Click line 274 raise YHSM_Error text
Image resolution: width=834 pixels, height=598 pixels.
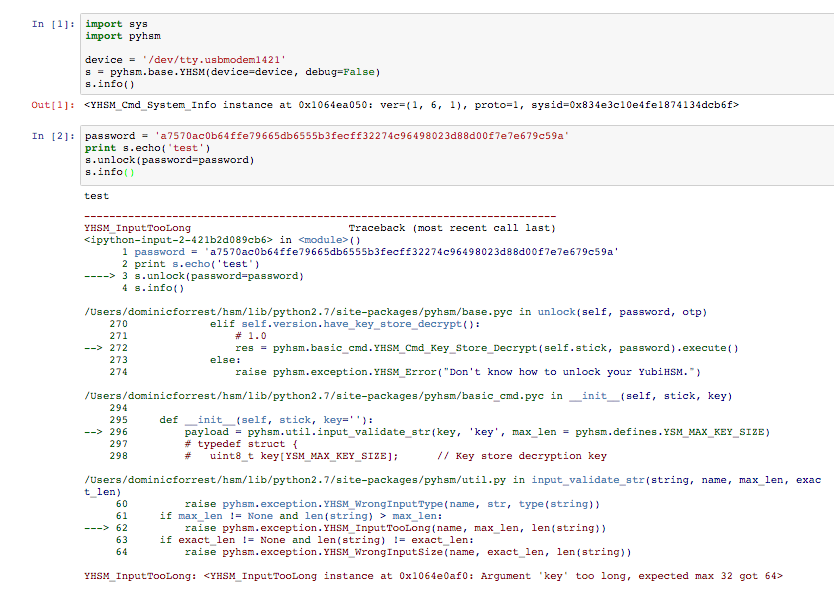tap(468, 372)
